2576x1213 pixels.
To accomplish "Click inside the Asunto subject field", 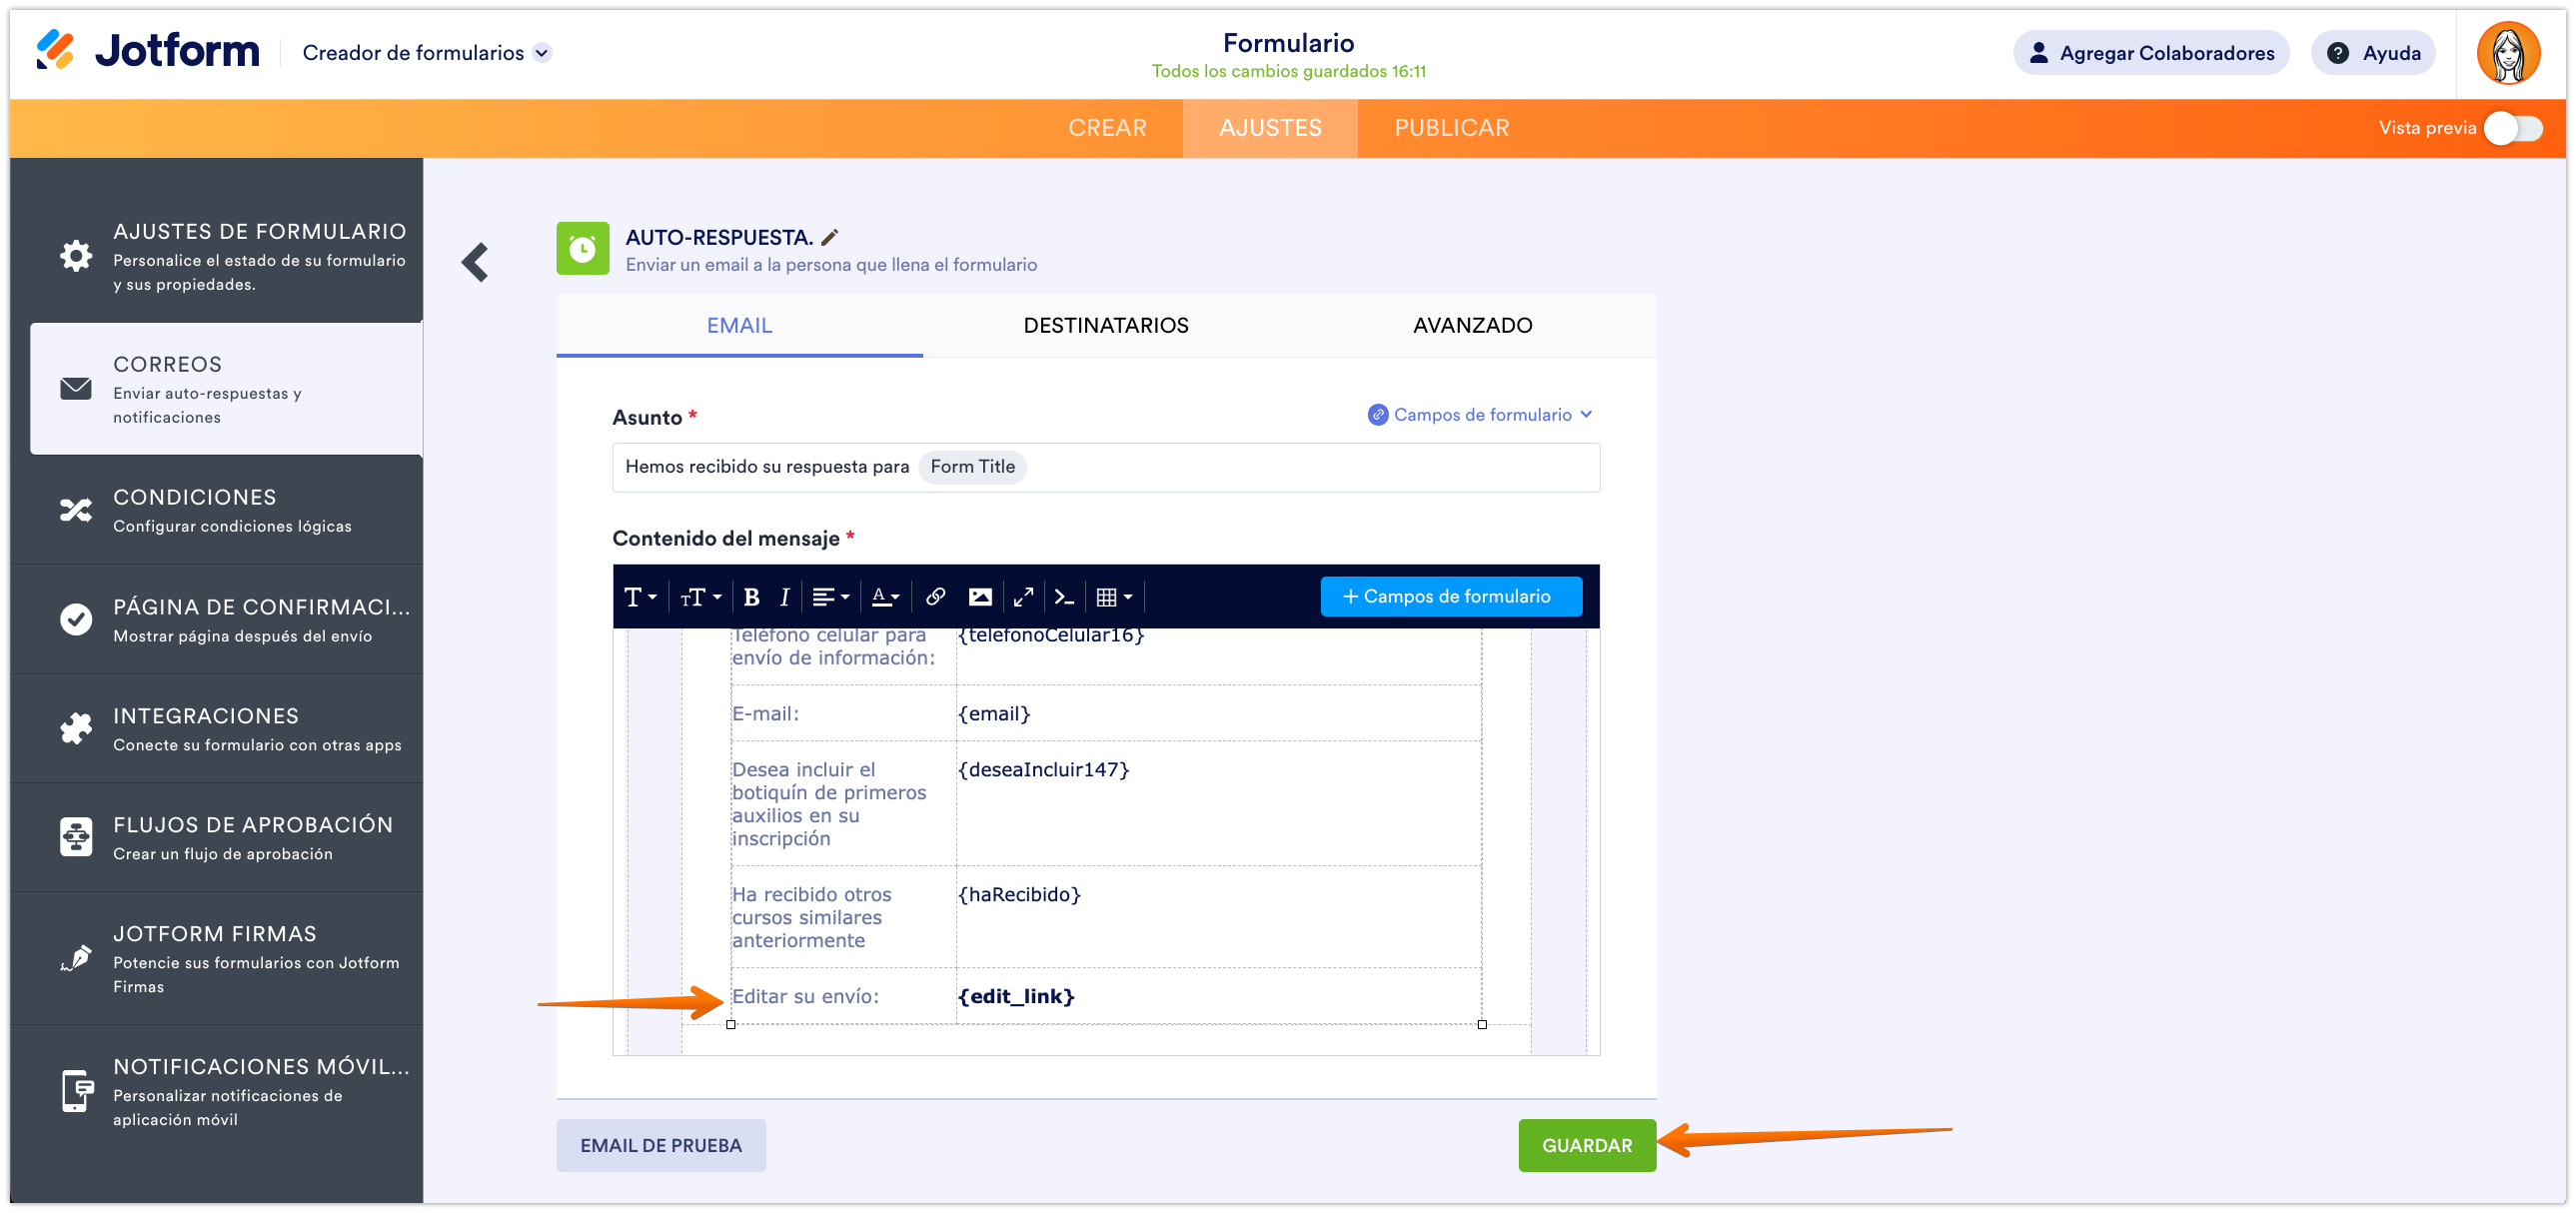I will [1300, 467].
